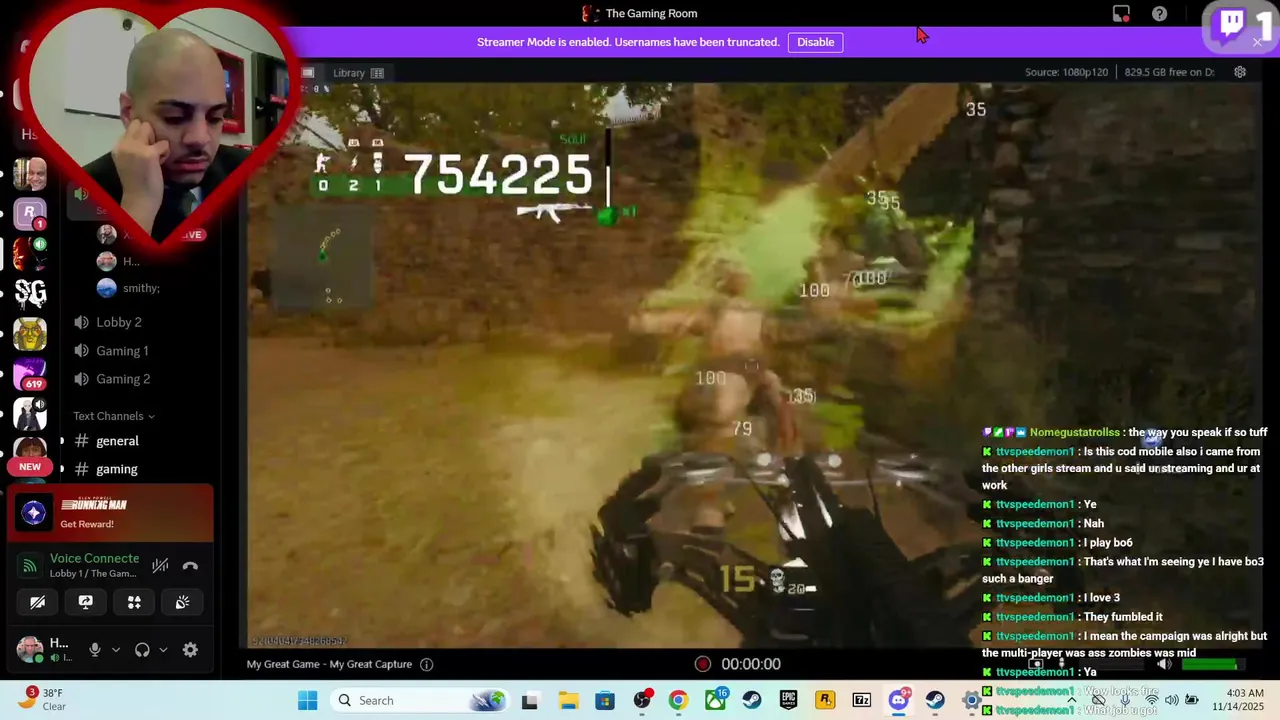Open 7-Zip from taskbar
This screenshot has width=1280, height=720.
coord(861,700)
